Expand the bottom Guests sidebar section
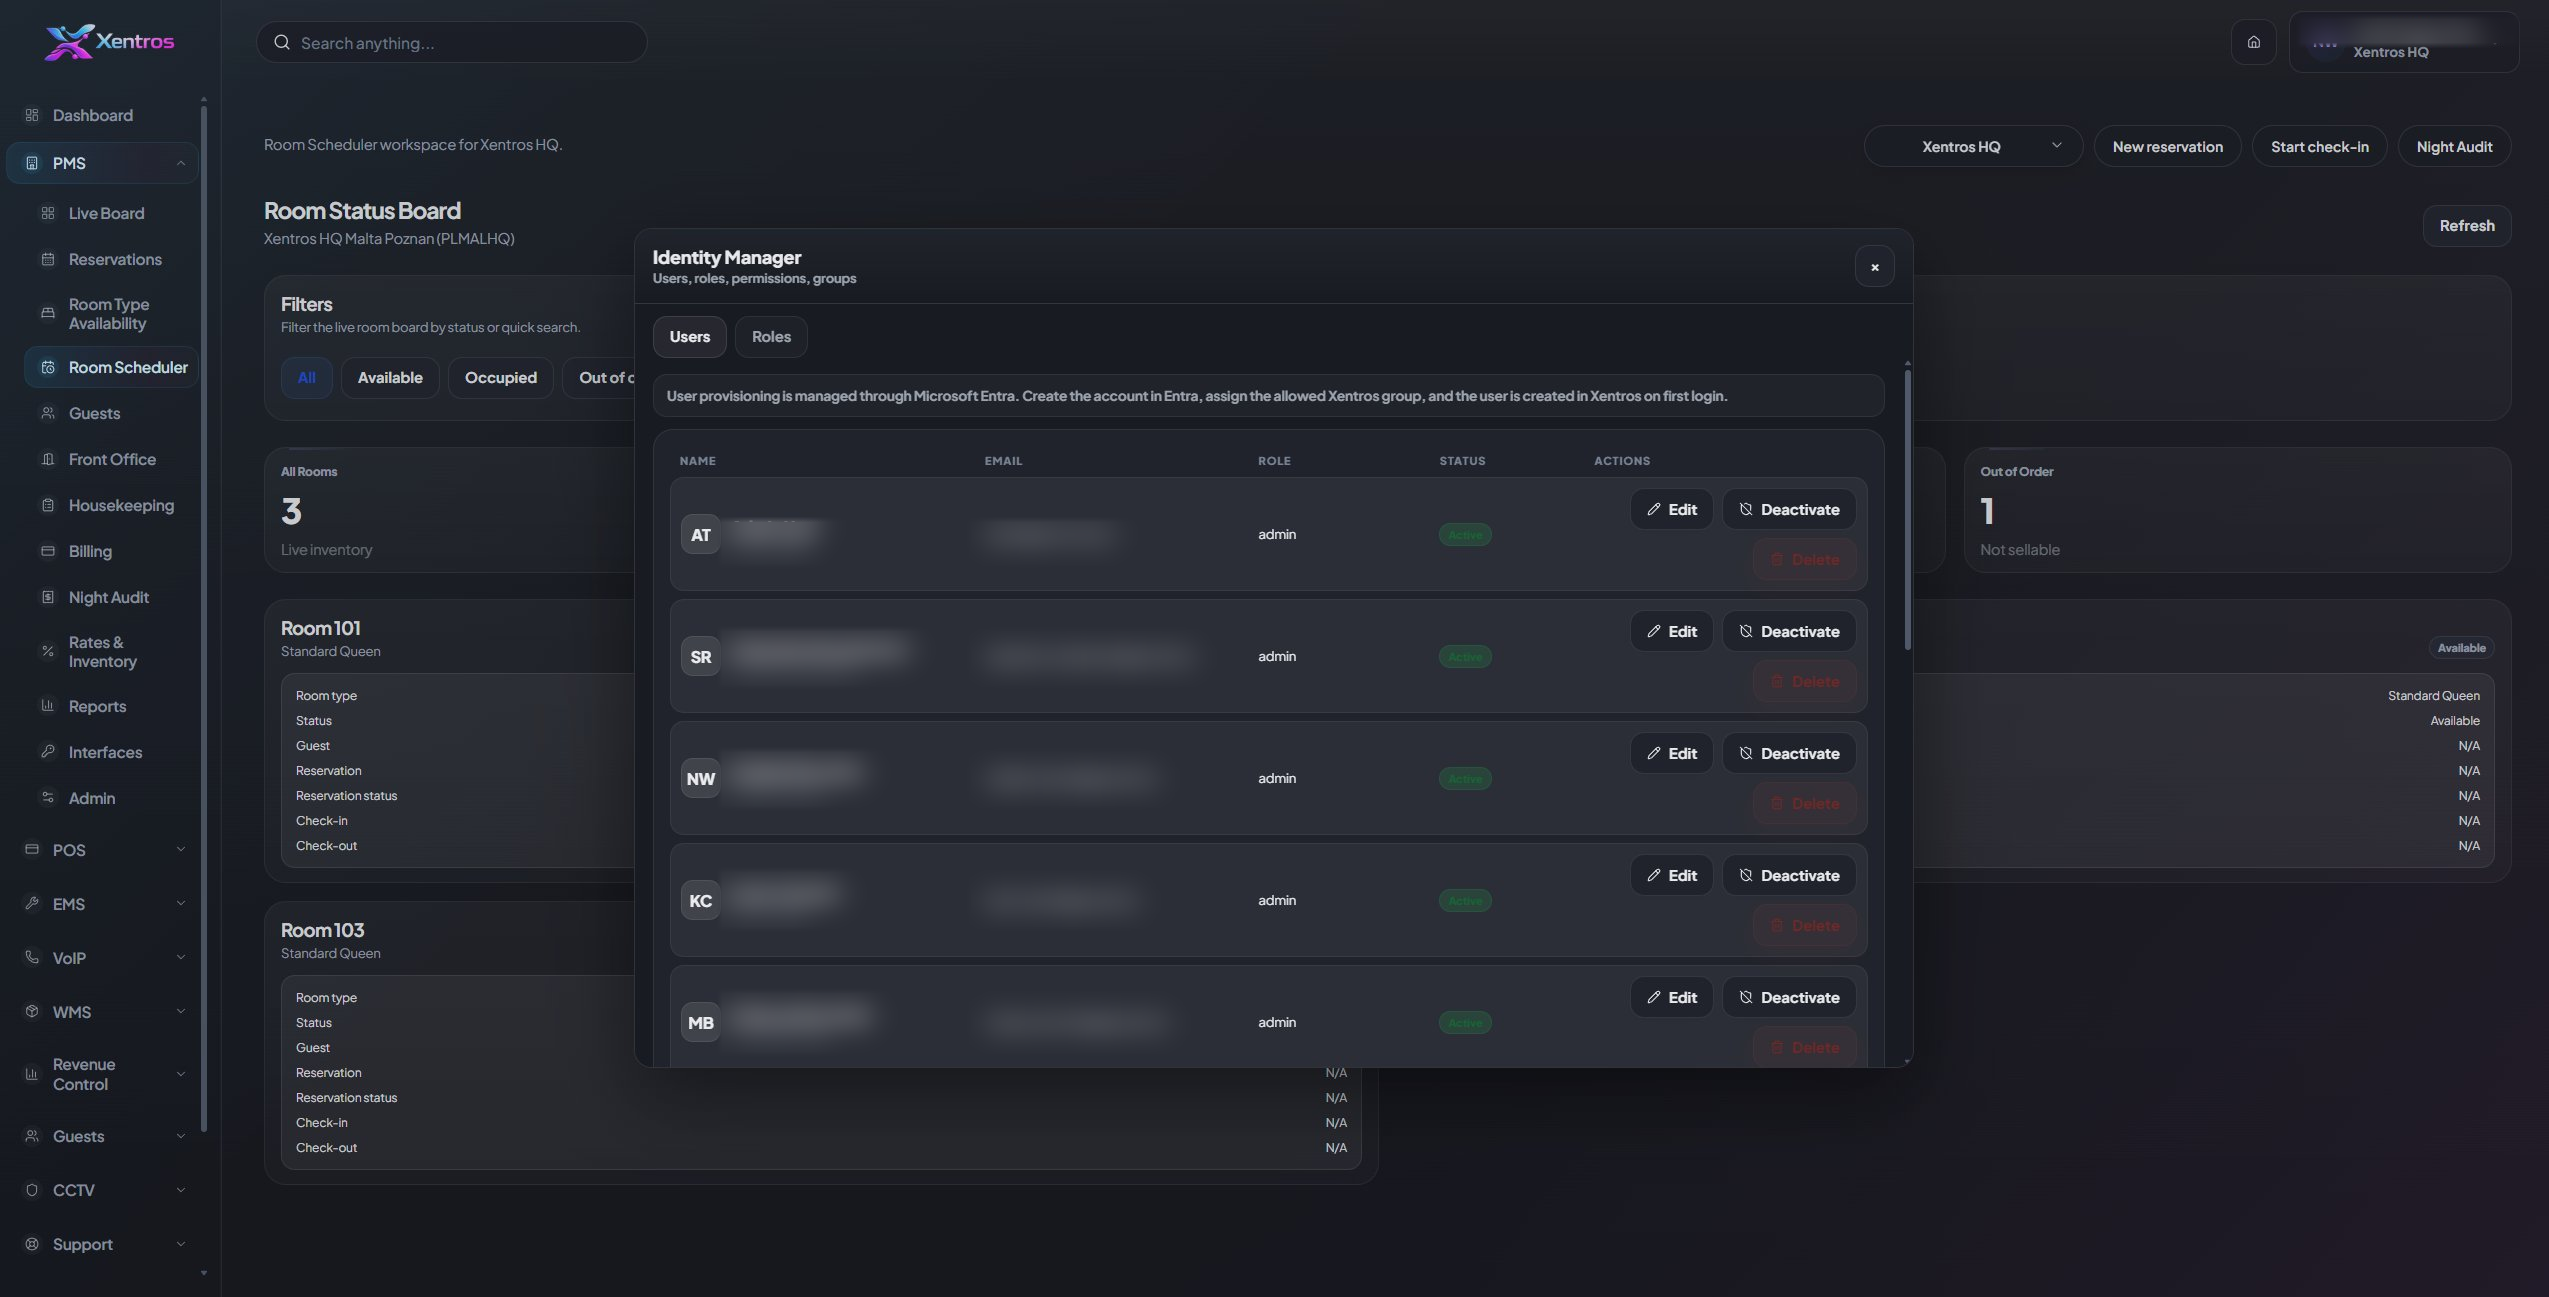The width and height of the screenshot is (2549, 1297). [181, 1136]
